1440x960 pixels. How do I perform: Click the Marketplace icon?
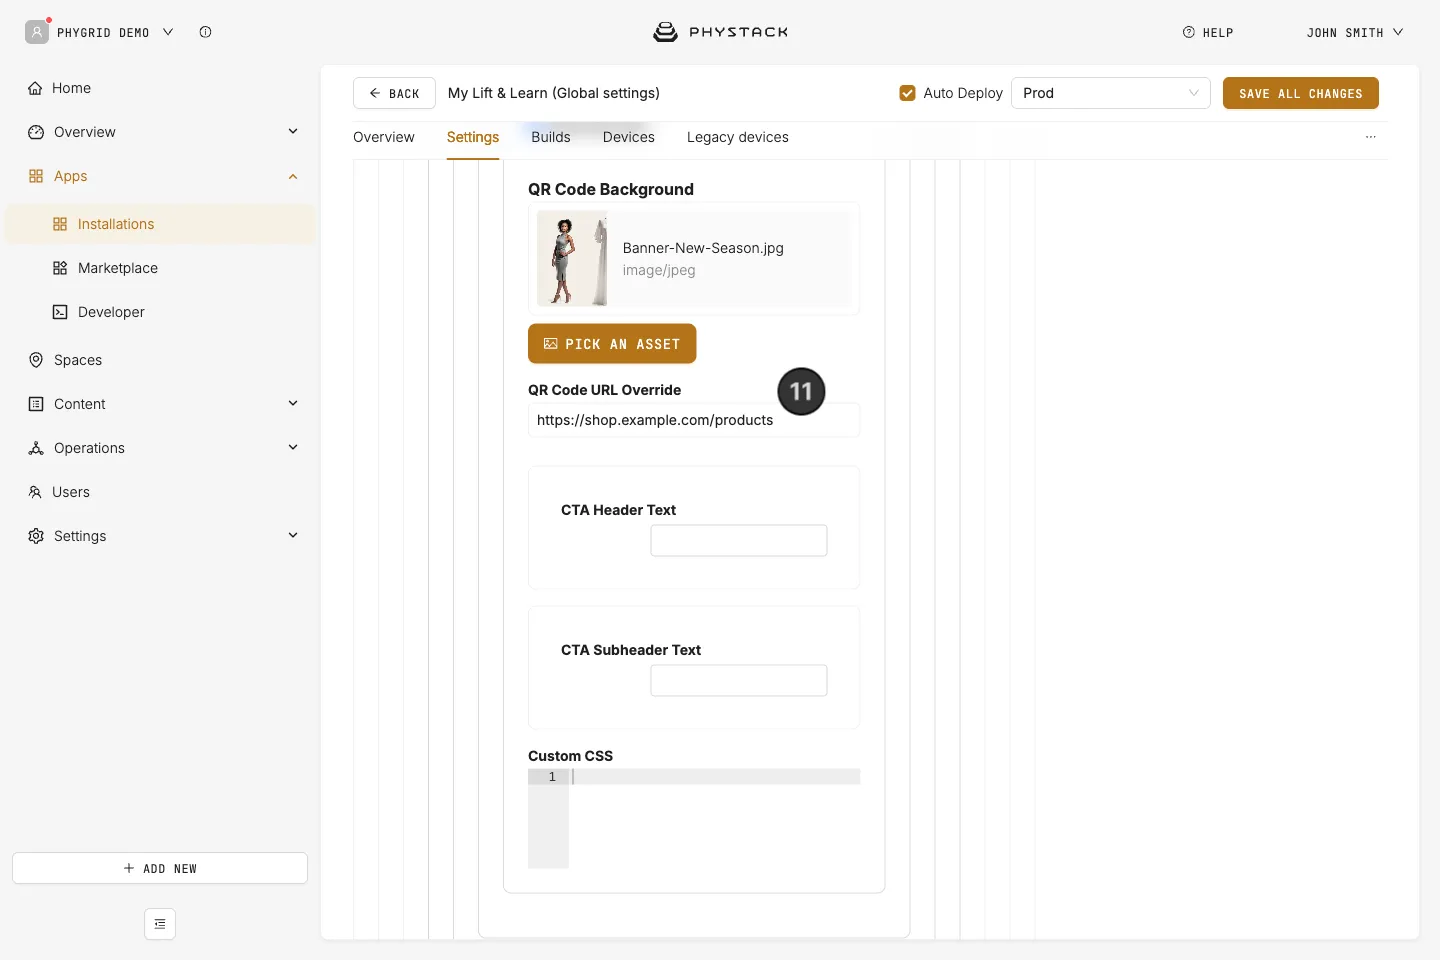coord(60,268)
